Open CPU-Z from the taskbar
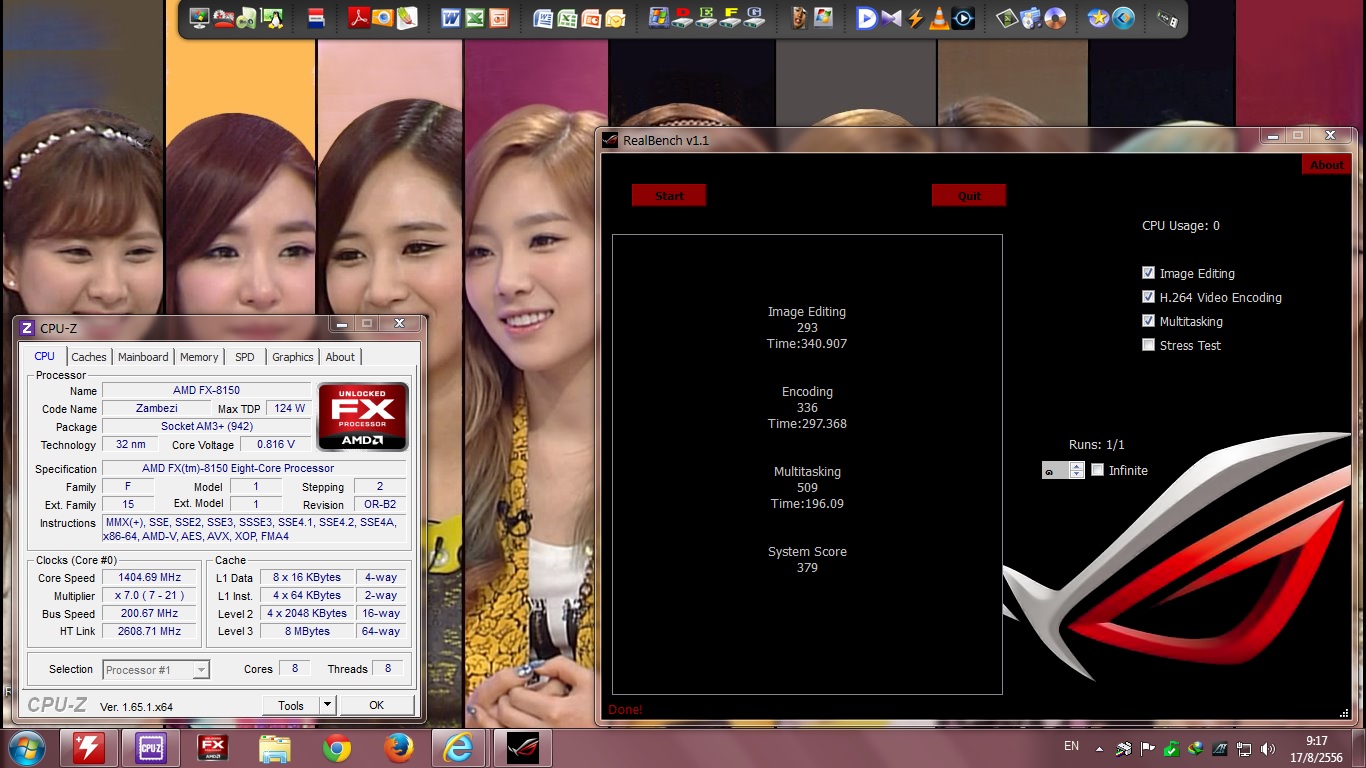 (151, 748)
